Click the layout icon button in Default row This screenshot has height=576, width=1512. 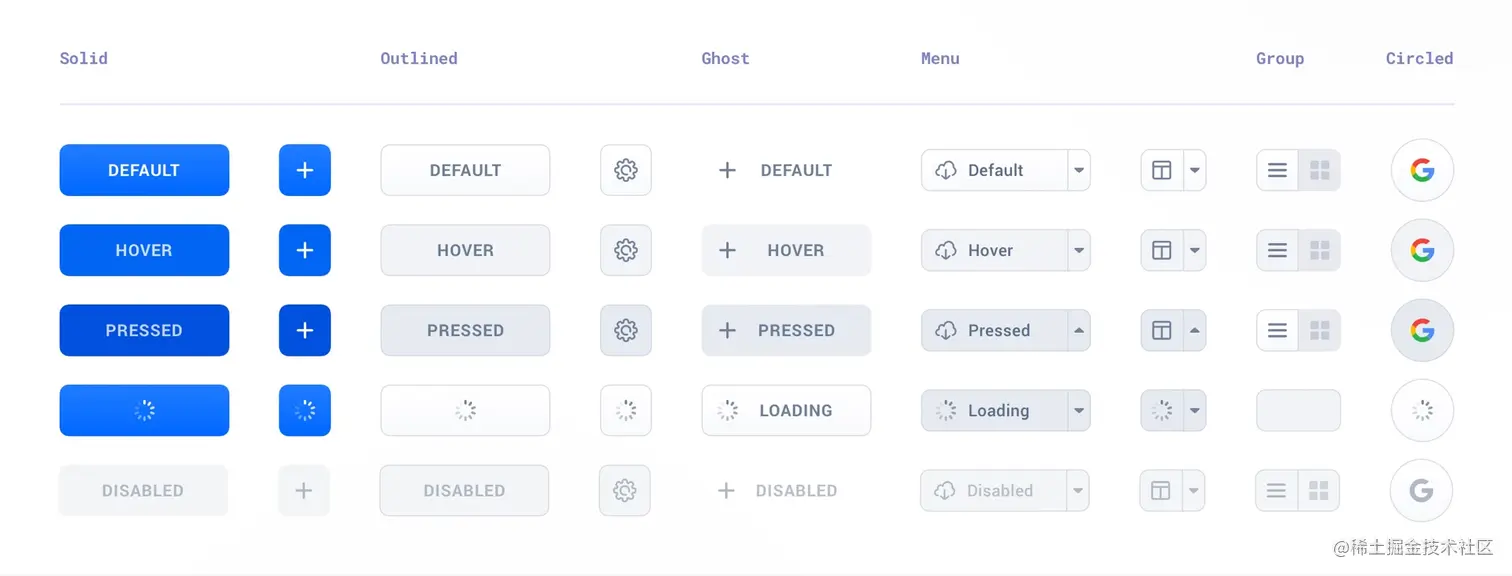pyautogui.click(x=1162, y=170)
